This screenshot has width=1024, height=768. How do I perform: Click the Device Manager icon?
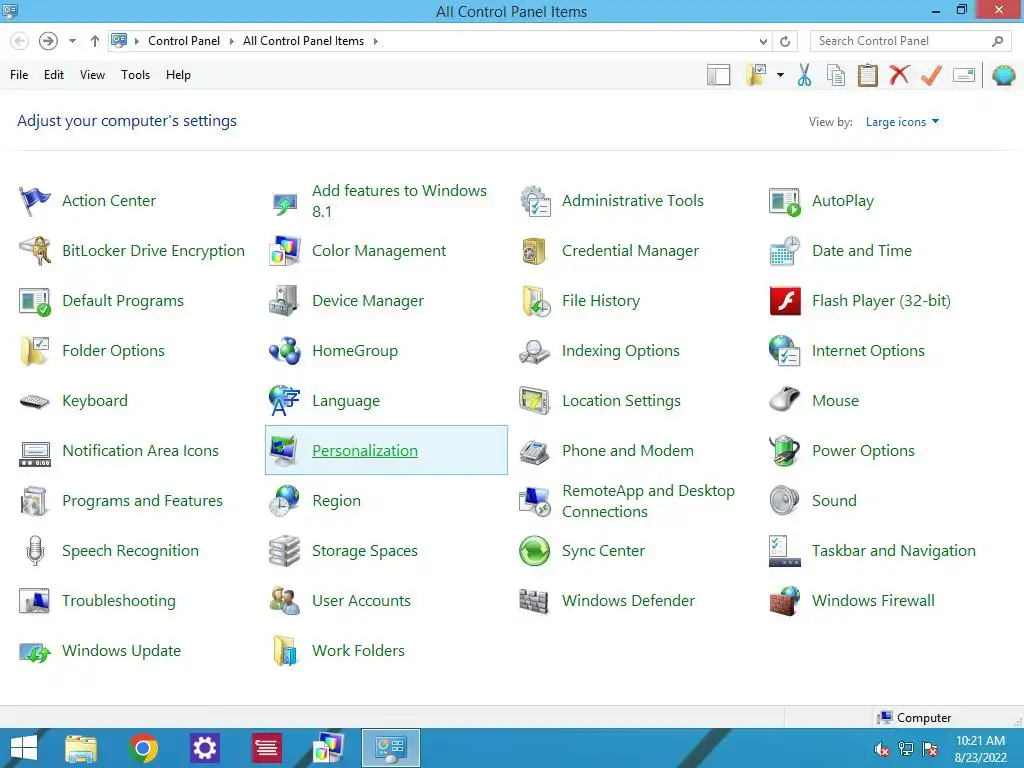pyautogui.click(x=285, y=301)
